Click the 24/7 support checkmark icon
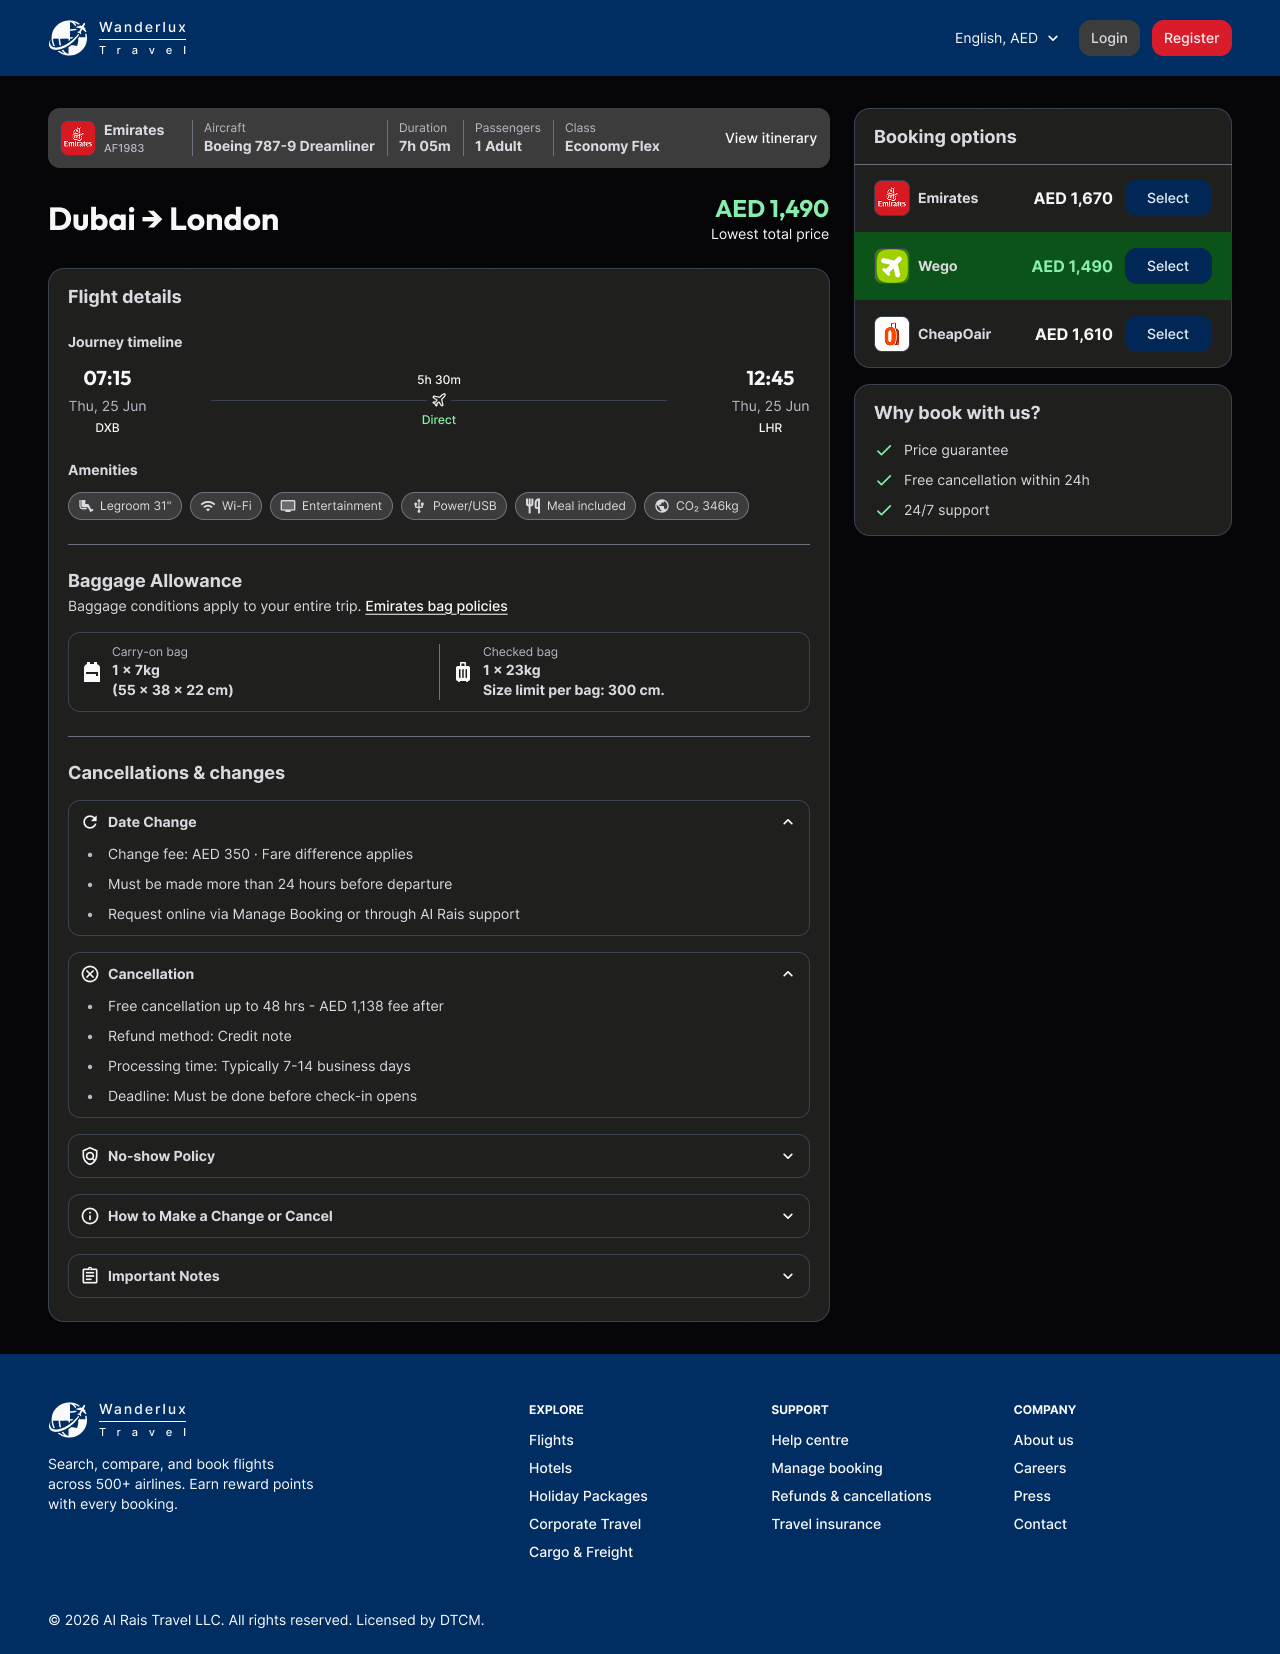The width and height of the screenshot is (1280, 1654). click(884, 510)
